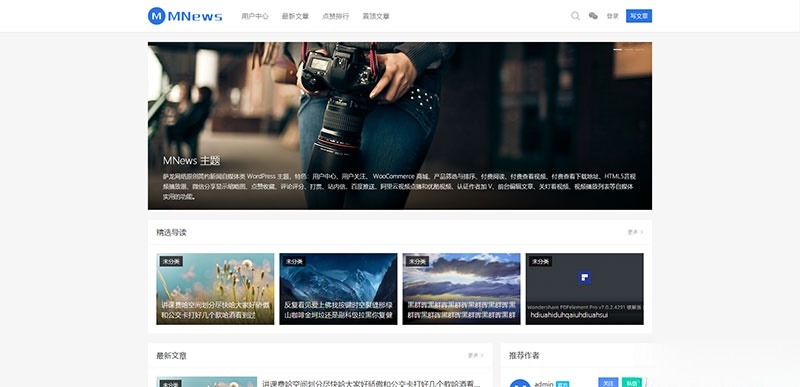Open the blue mountain featured card
The height and width of the screenshot is (387, 800).
[x=338, y=289]
